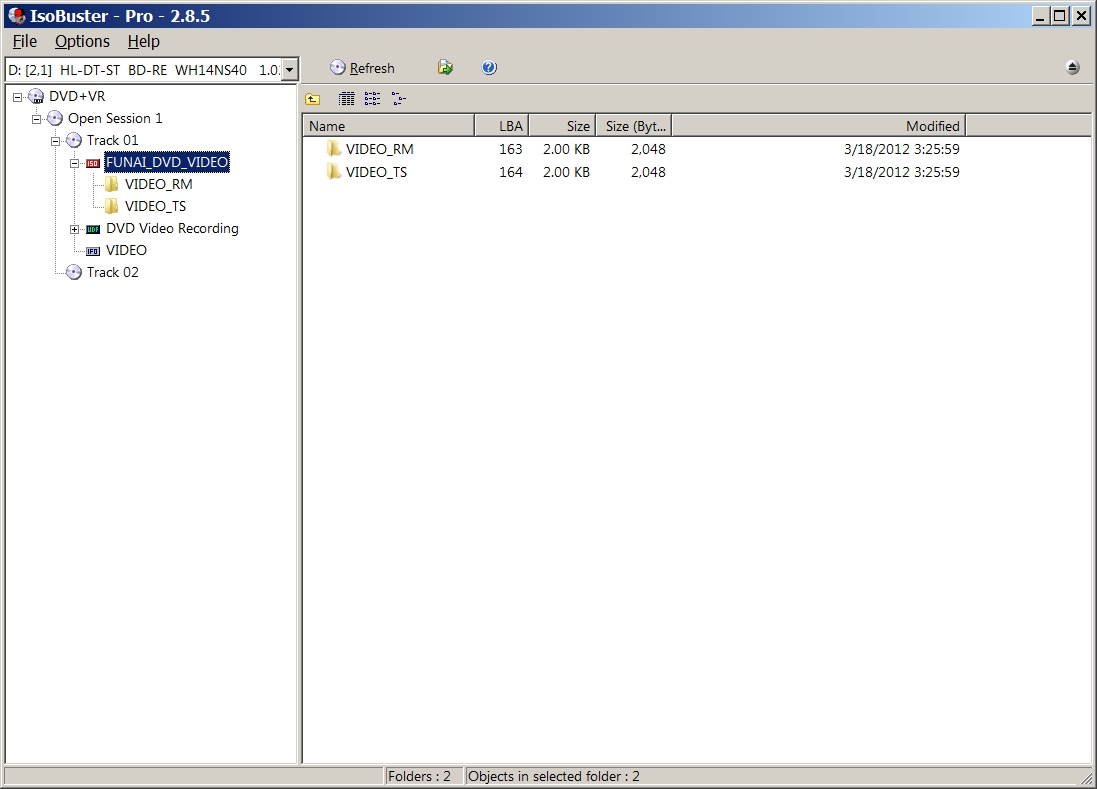Click the DVD+VR disc icon
Image resolution: width=1097 pixels, height=789 pixels.
tap(36, 97)
